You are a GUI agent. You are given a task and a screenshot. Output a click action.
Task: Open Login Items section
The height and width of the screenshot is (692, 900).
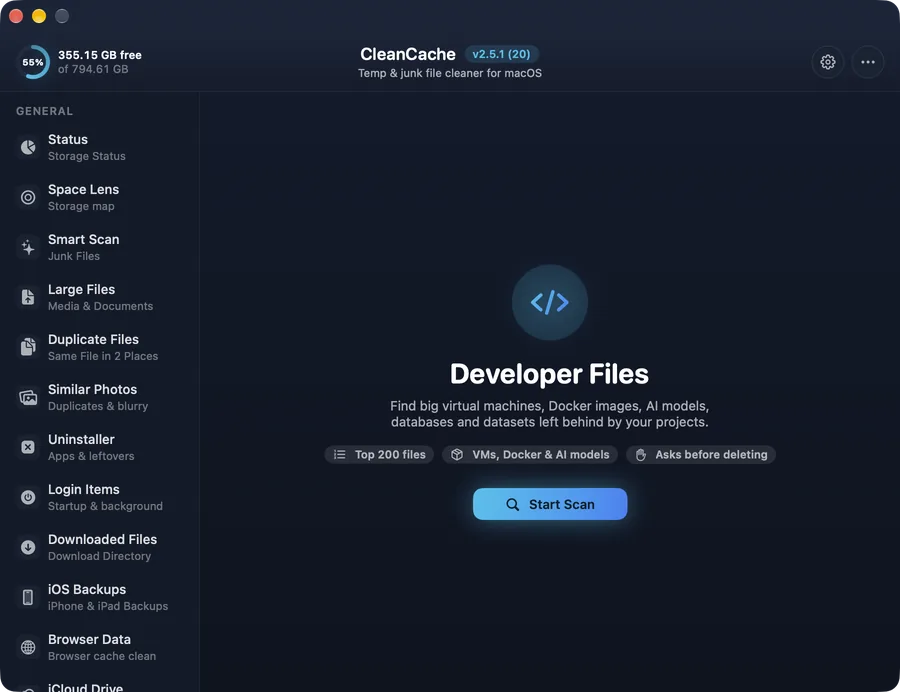coord(99,497)
